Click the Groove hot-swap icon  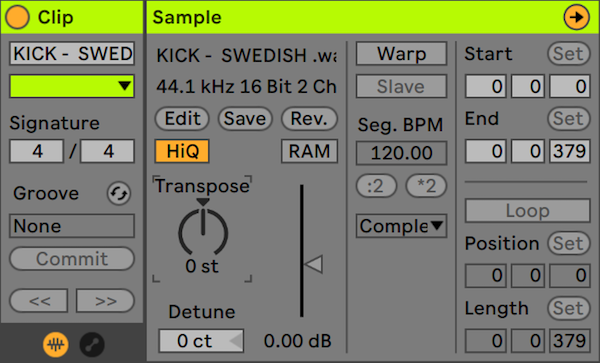click(119, 194)
